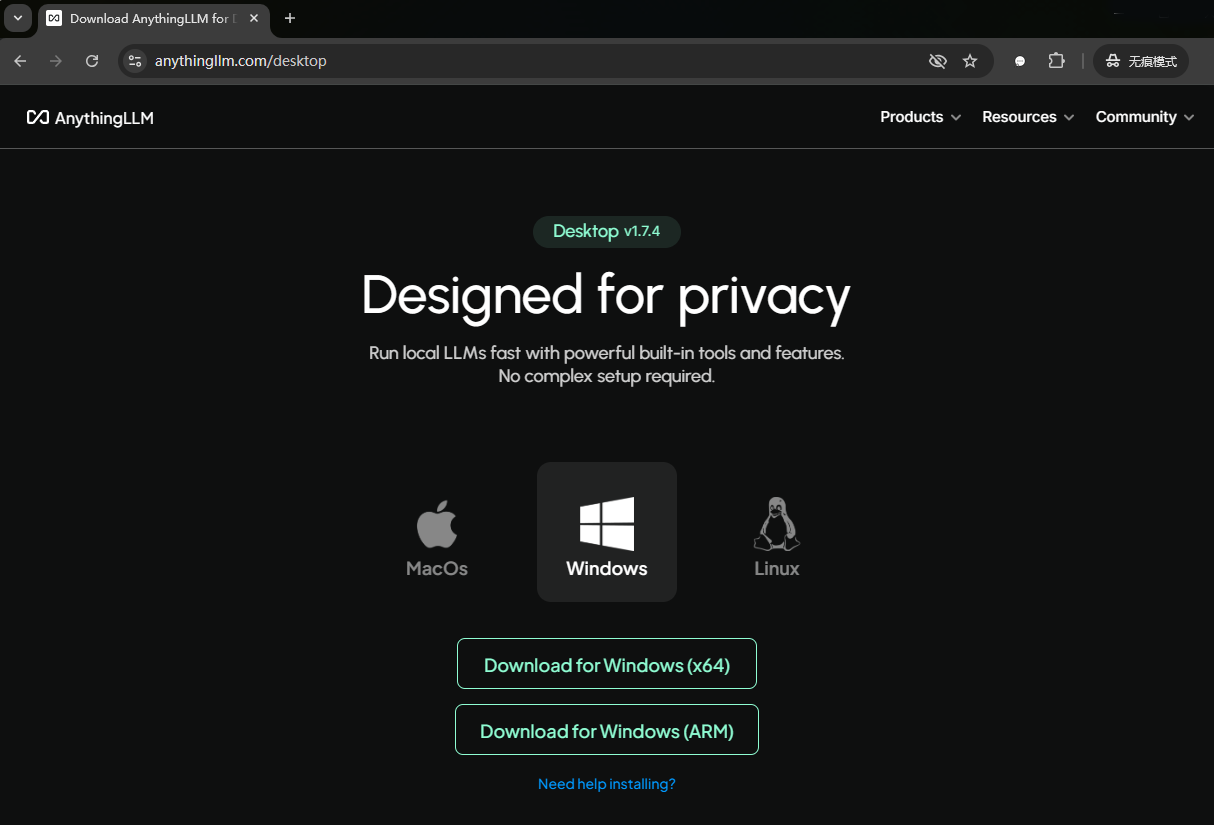Reload the current page
The image size is (1214, 825).
coord(92,61)
